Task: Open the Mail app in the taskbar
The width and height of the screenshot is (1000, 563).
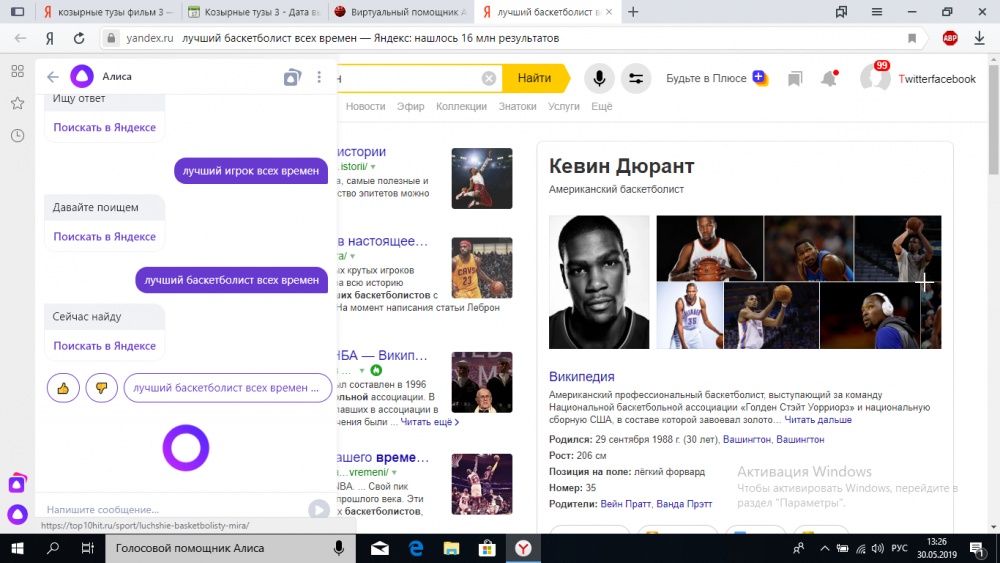Action: (380, 548)
